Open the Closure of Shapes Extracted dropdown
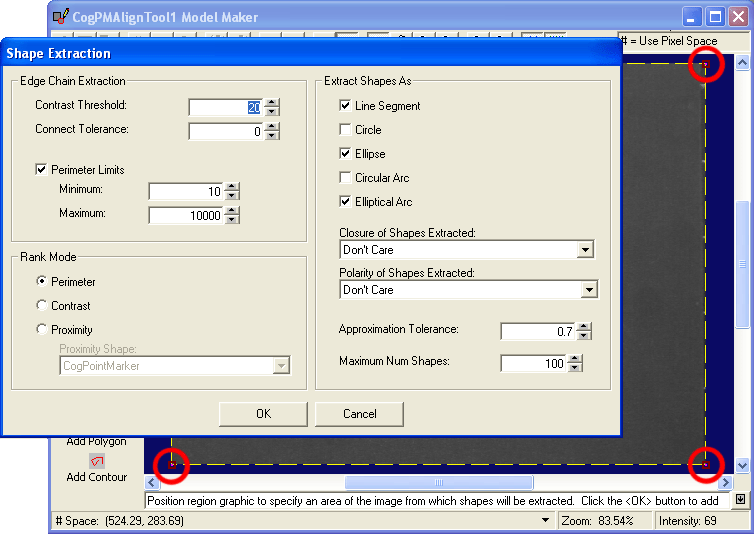The image size is (754, 534). pos(585,250)
